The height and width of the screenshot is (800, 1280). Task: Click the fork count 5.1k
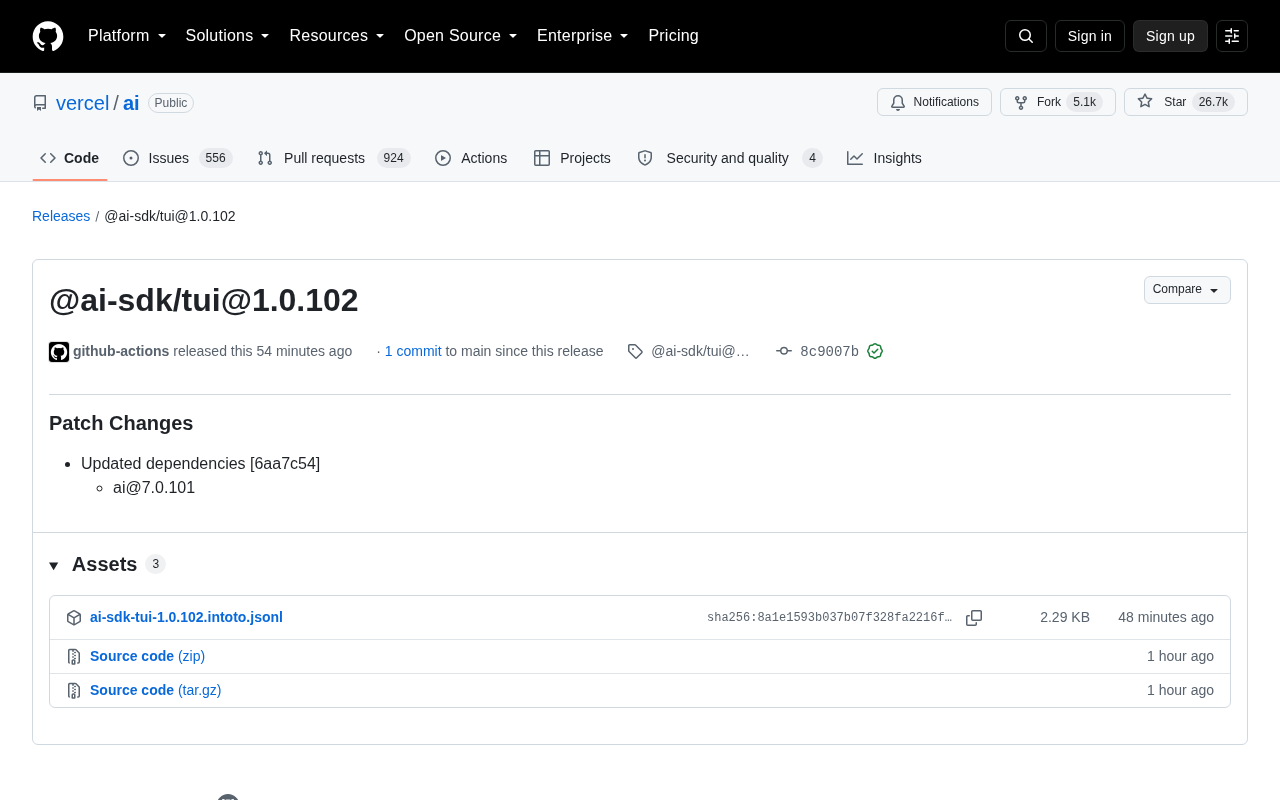[x=1084, y=102]
